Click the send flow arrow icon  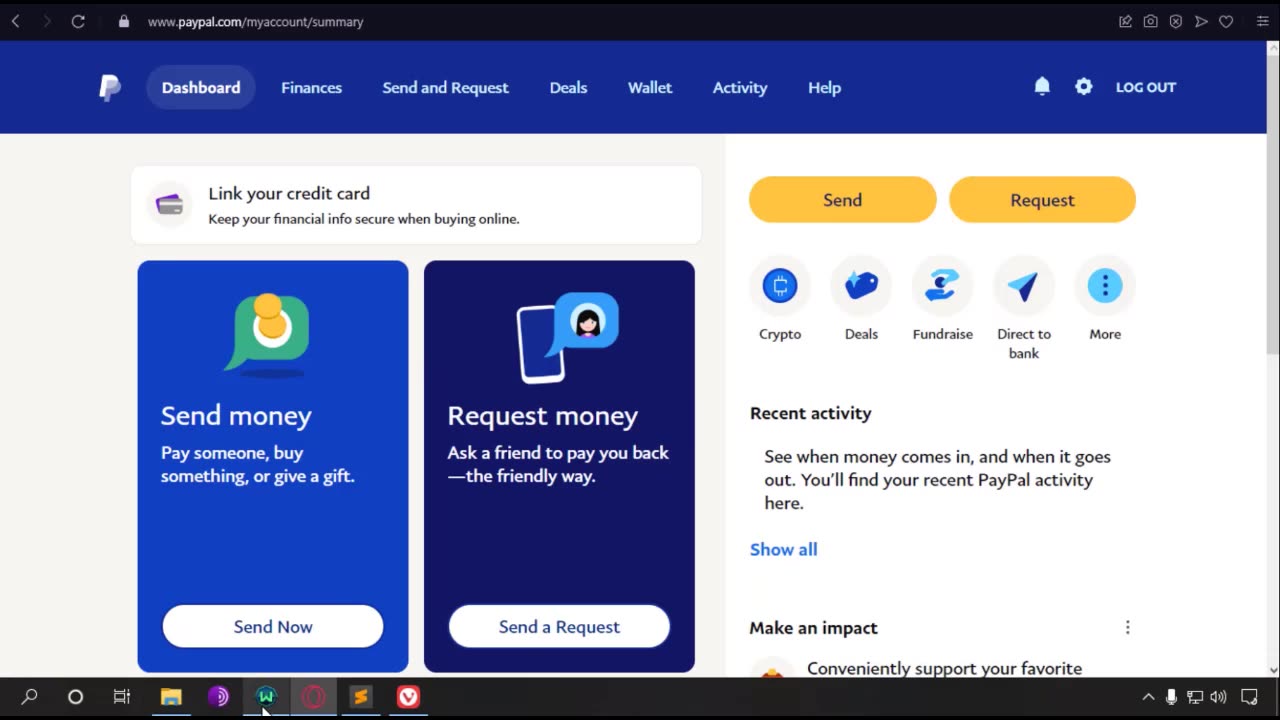pyautogui.click(x=1201, y=21)
